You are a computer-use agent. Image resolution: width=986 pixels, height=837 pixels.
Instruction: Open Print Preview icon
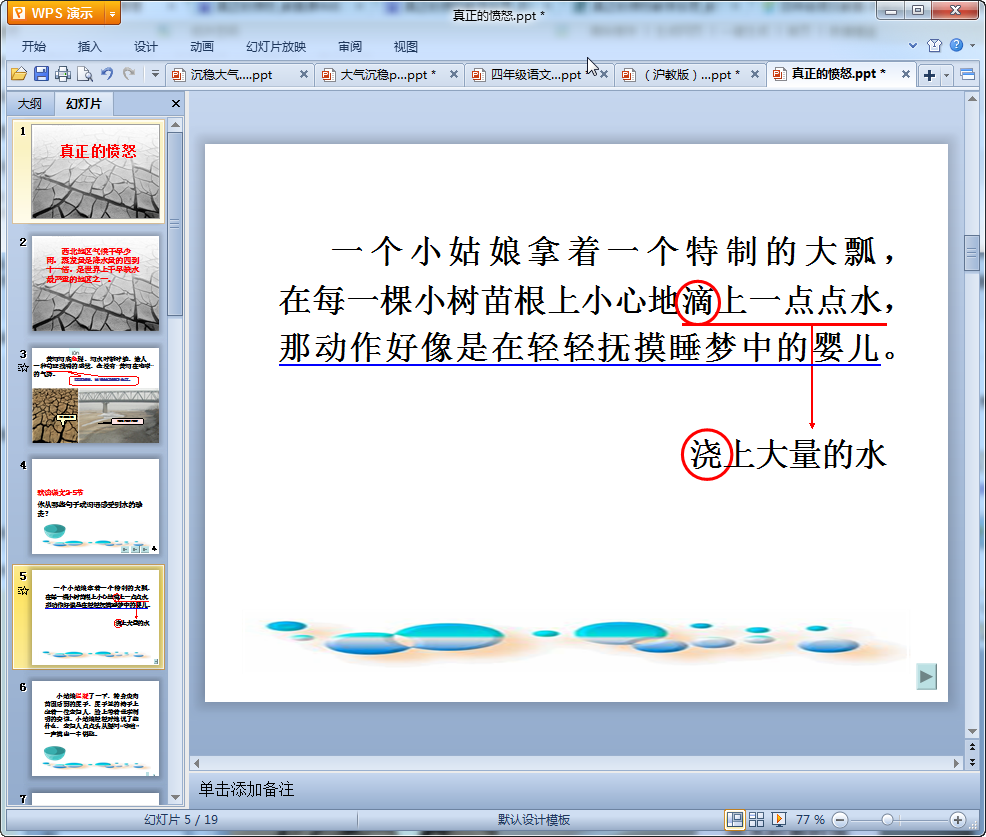85,74
